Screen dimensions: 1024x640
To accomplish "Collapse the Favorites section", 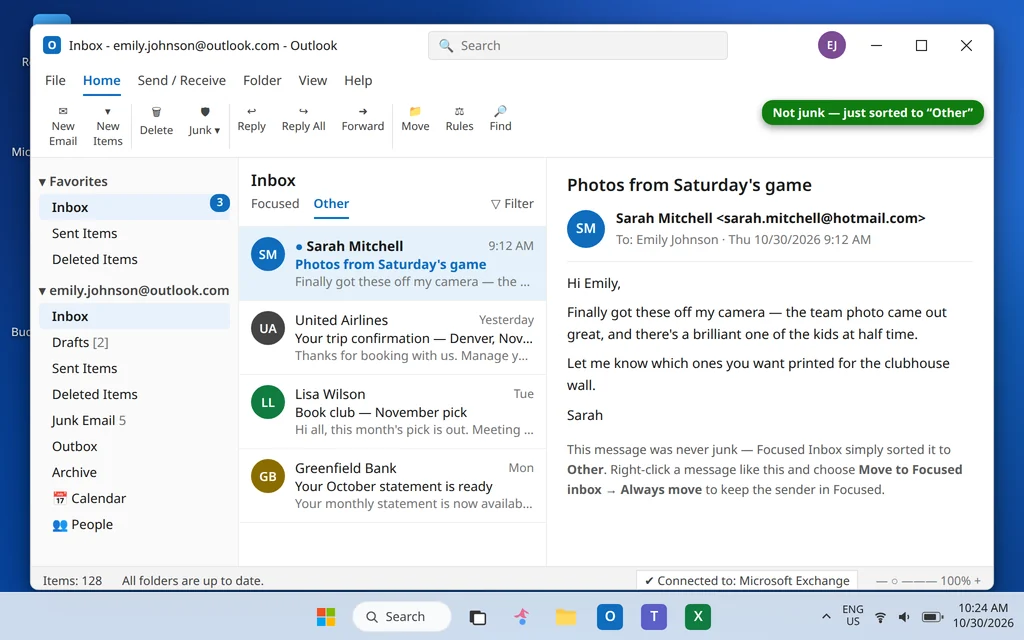I will [x=42, y=182].
